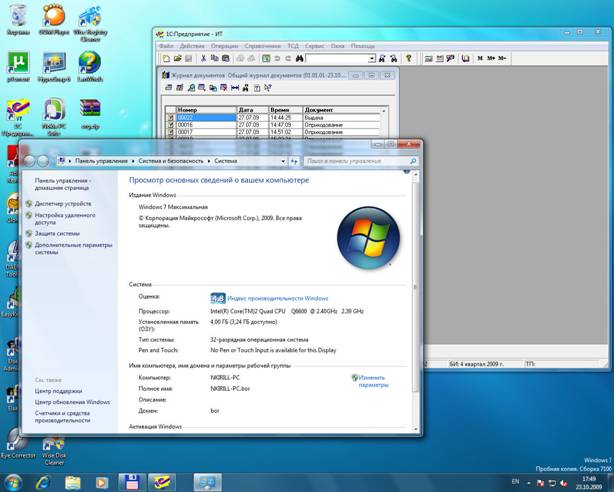Select journal row number 00017
This screenshot has width=614, height=492.
[206, 132]
